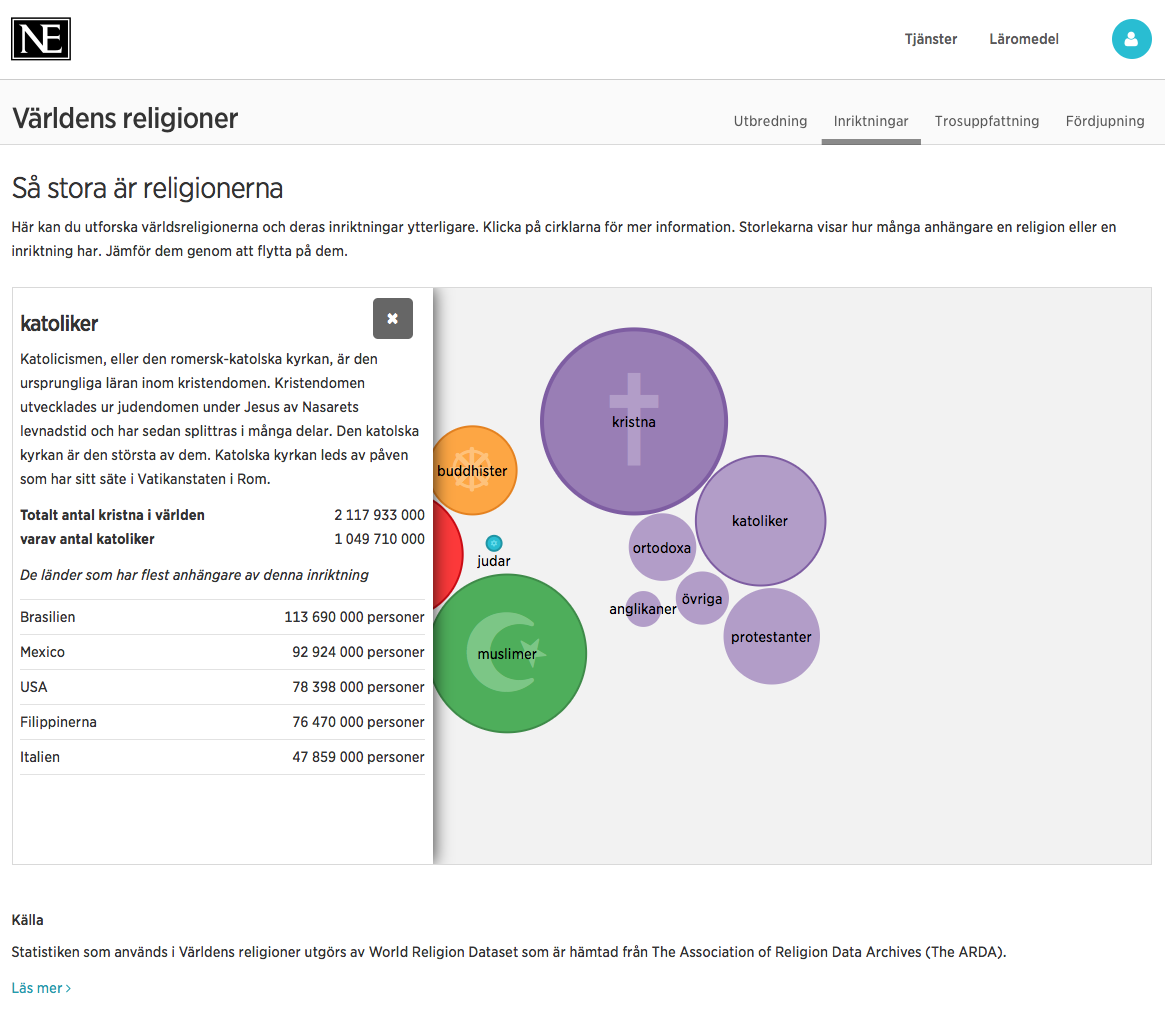Viewport: 1165px width, 1015px height.
Task: Select the protestanter bubble
Action: 771,636
